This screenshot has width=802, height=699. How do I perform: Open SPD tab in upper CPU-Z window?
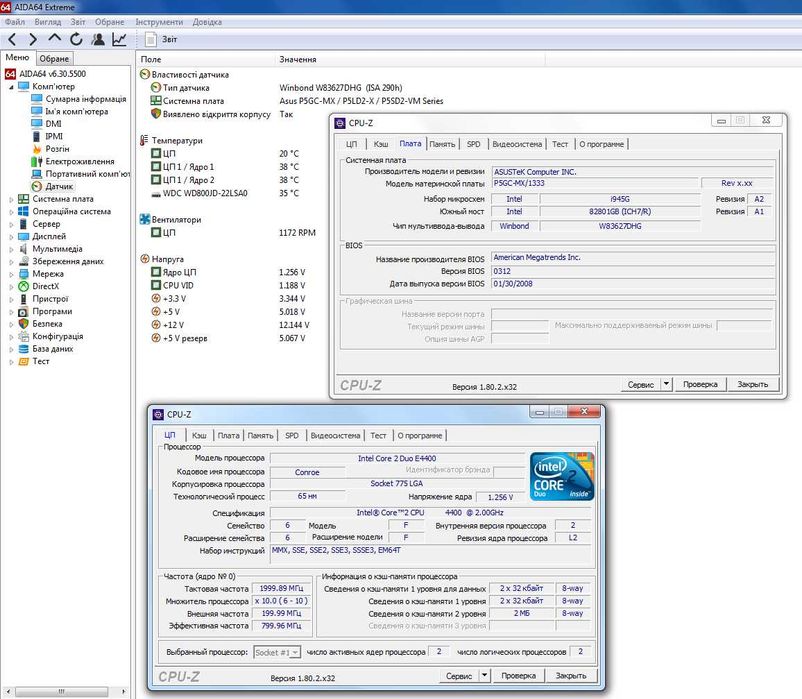pos(474,144)
